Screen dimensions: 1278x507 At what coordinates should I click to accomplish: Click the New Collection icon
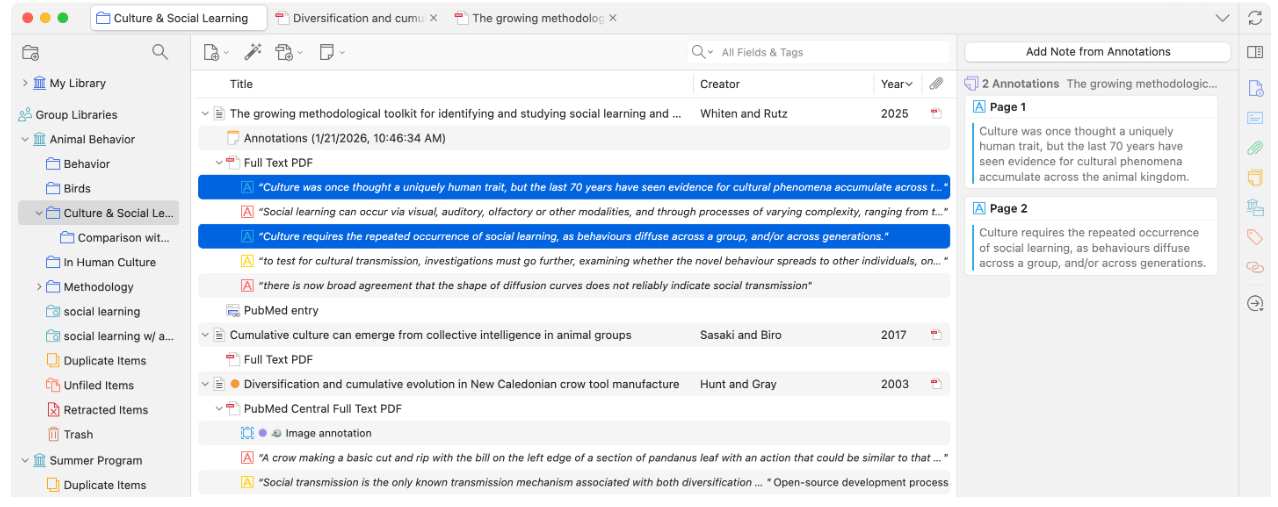point(31,52)
